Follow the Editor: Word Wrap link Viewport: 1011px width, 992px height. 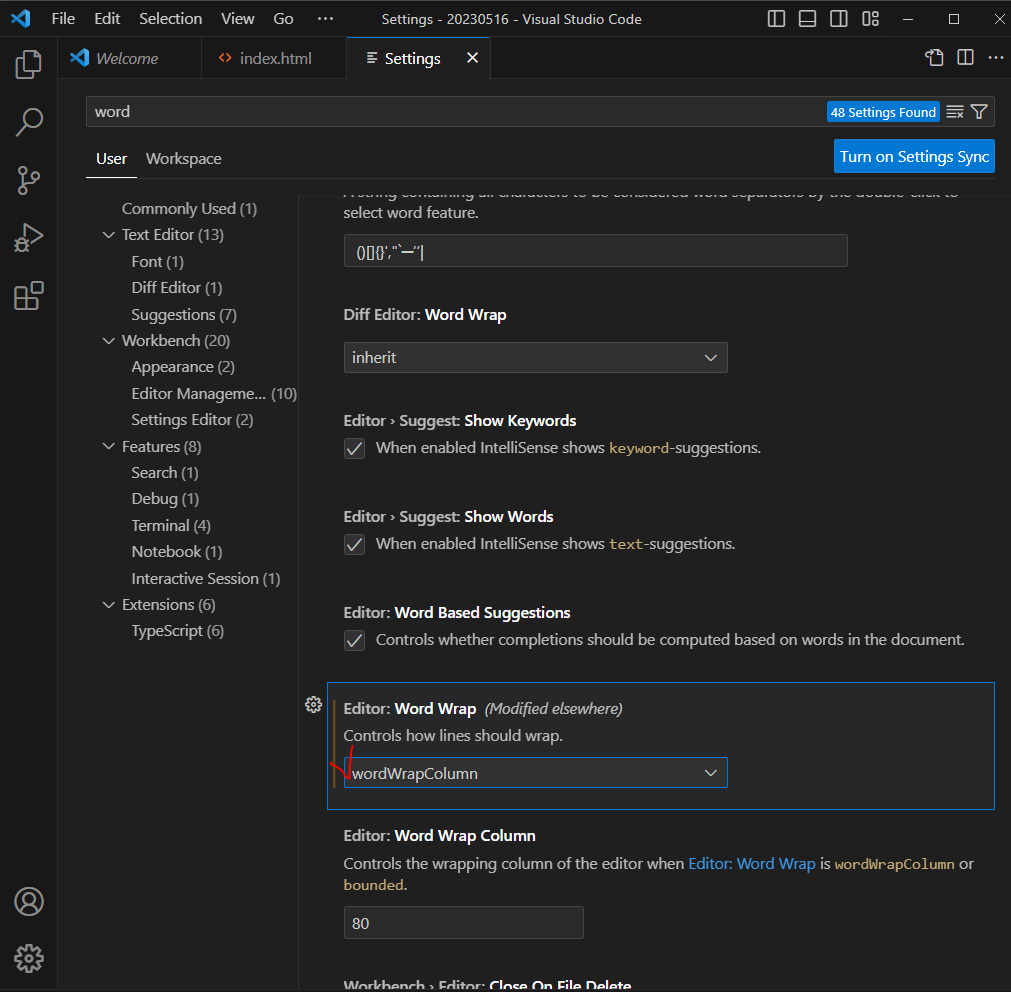click(752, 864)
